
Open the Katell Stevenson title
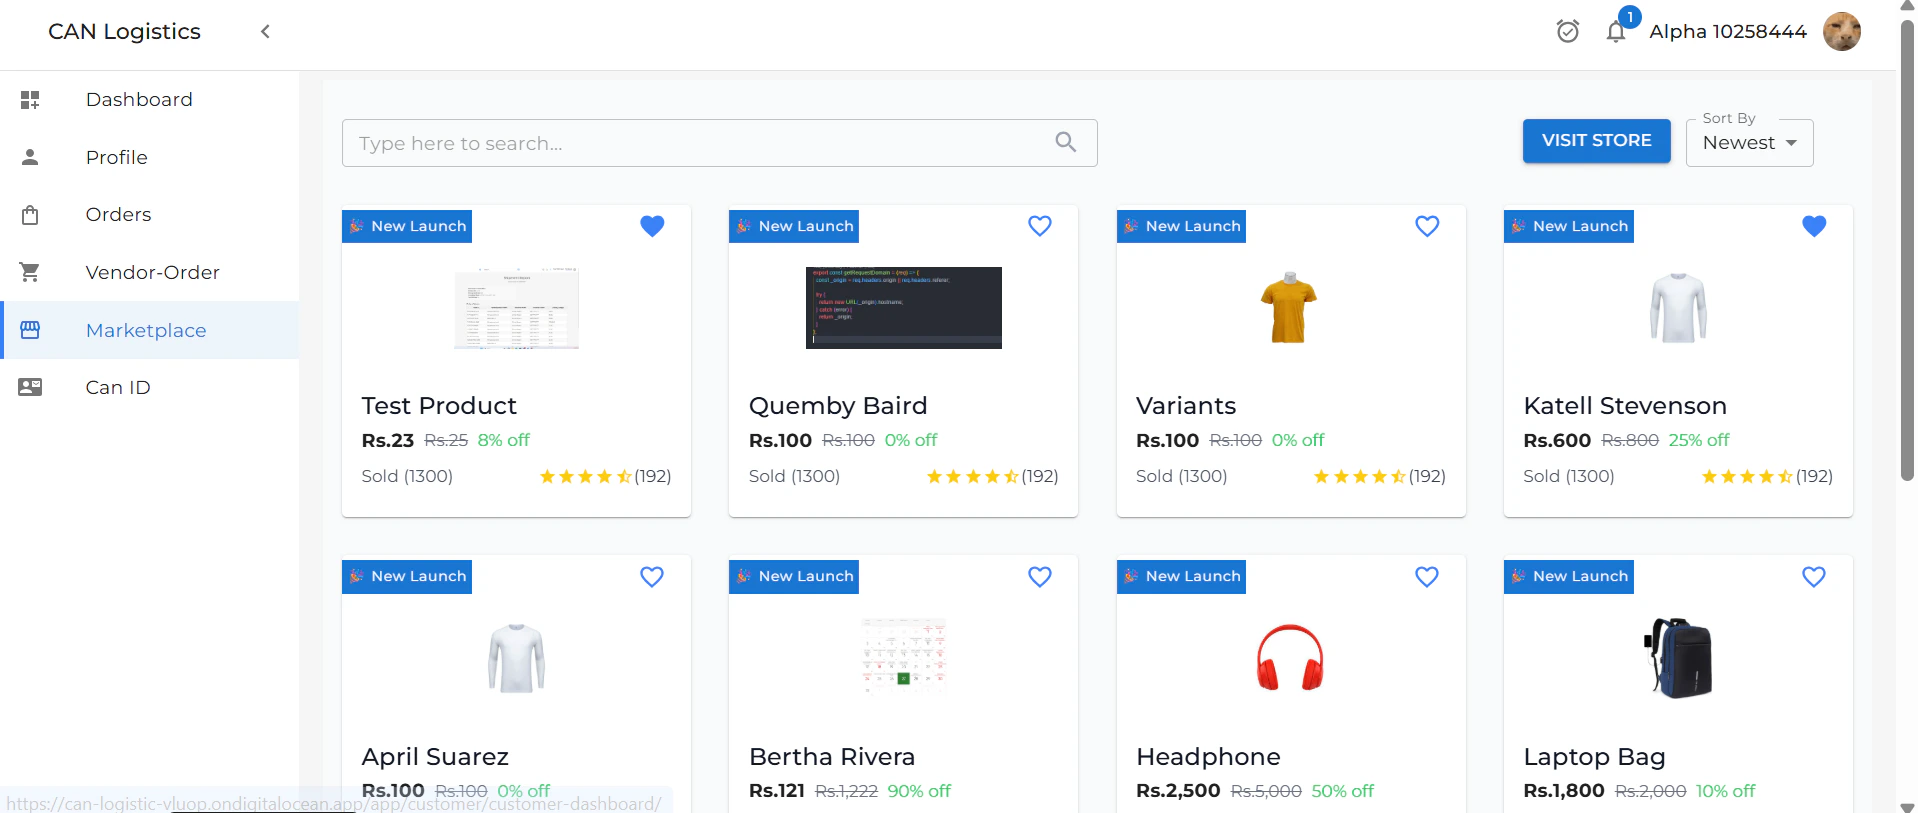[x=1625, y=406]
